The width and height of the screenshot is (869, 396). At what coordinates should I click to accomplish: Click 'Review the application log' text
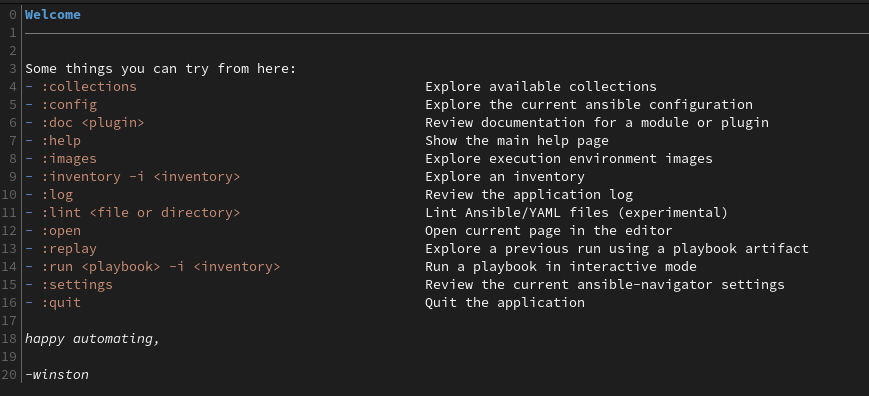[x=529, y=195]
